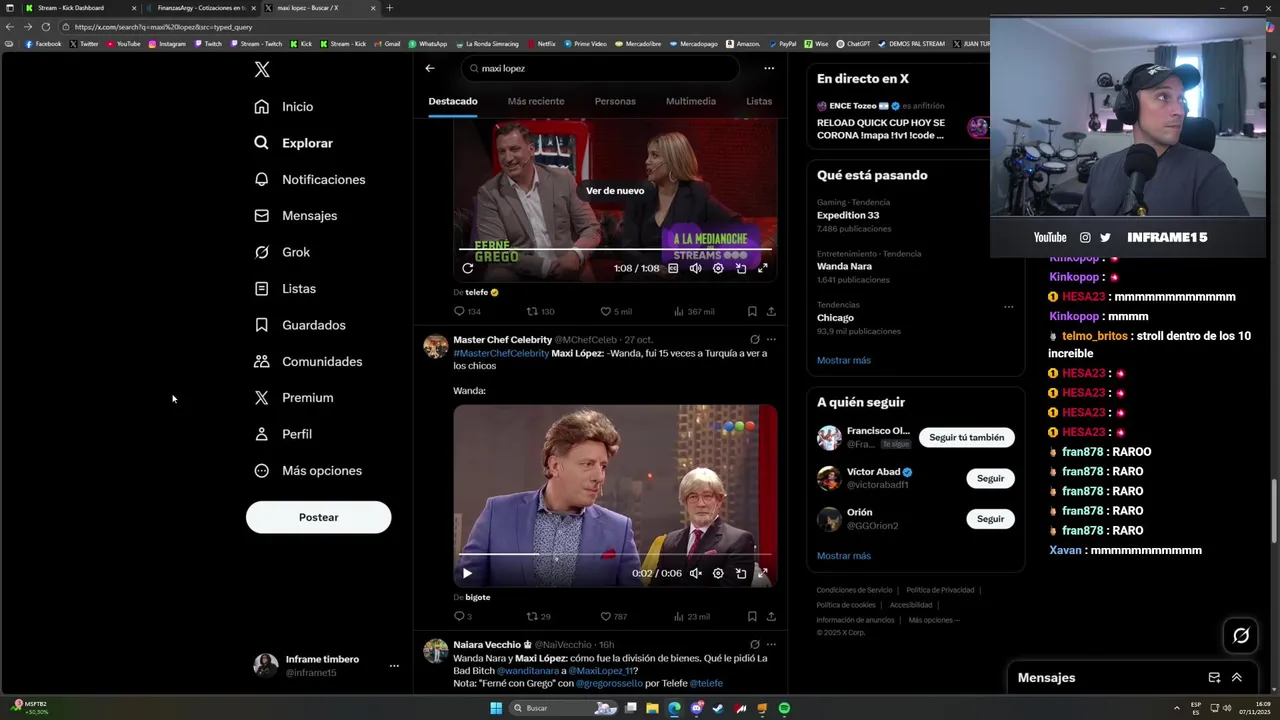
Task: Open search options three-dot menu
Action: pyautogui.click(x=769, y=68)
